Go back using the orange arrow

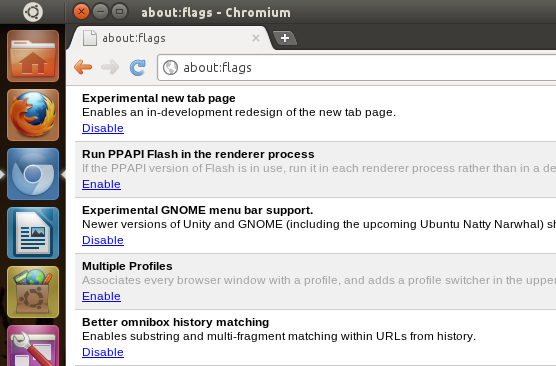[83, 67]
